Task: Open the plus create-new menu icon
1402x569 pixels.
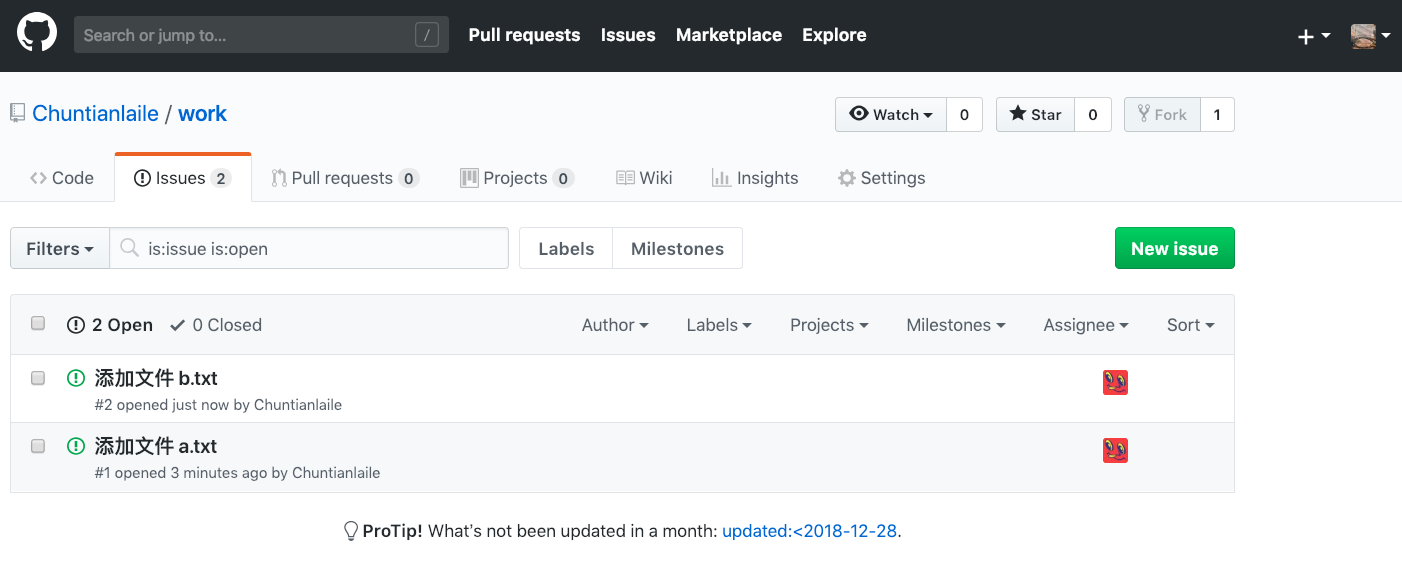Action: pos(1313,36)
